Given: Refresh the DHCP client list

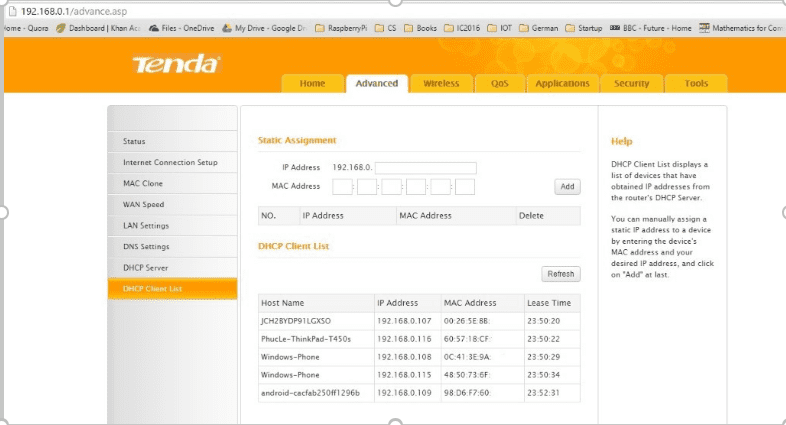Looking at the screenshot, I should (x=560, y=274).
